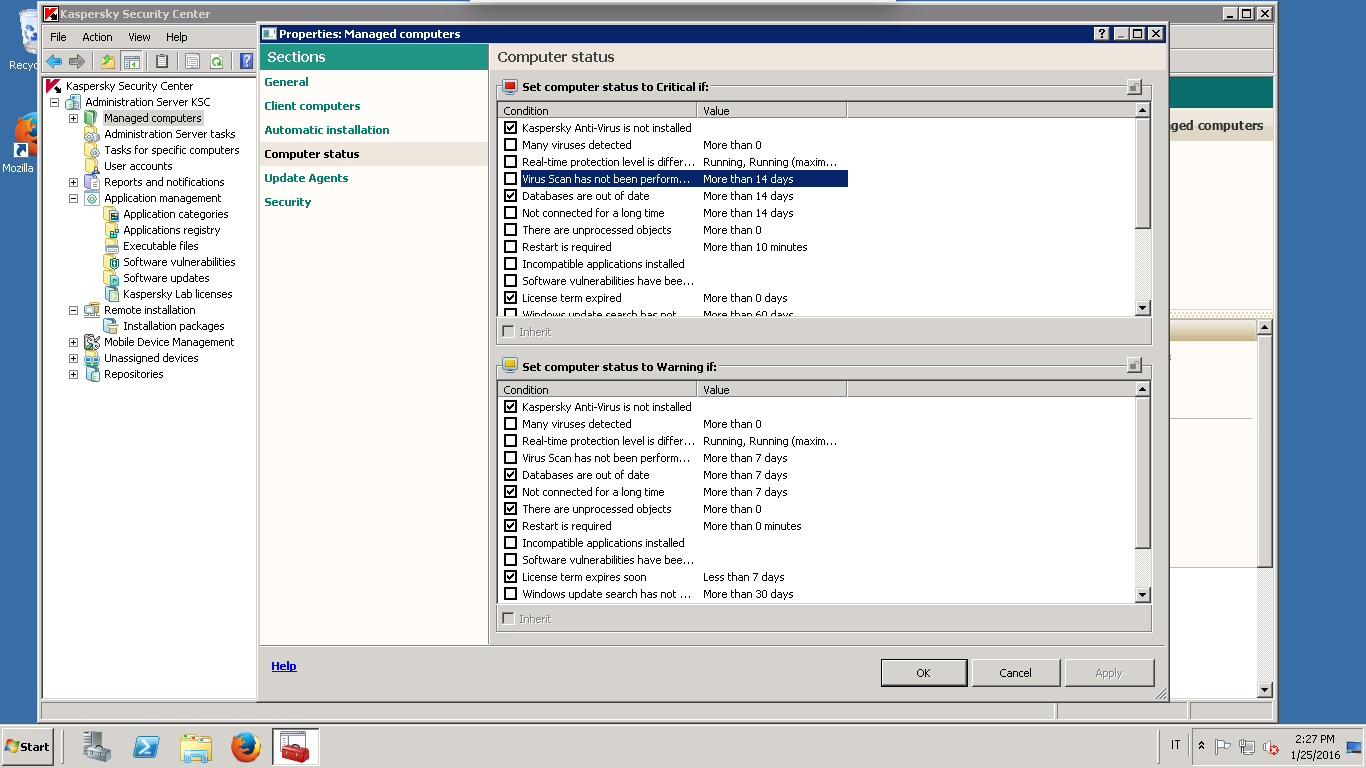
Task: Open Windows Explorer from the taskbar
Action: point(196,746)
